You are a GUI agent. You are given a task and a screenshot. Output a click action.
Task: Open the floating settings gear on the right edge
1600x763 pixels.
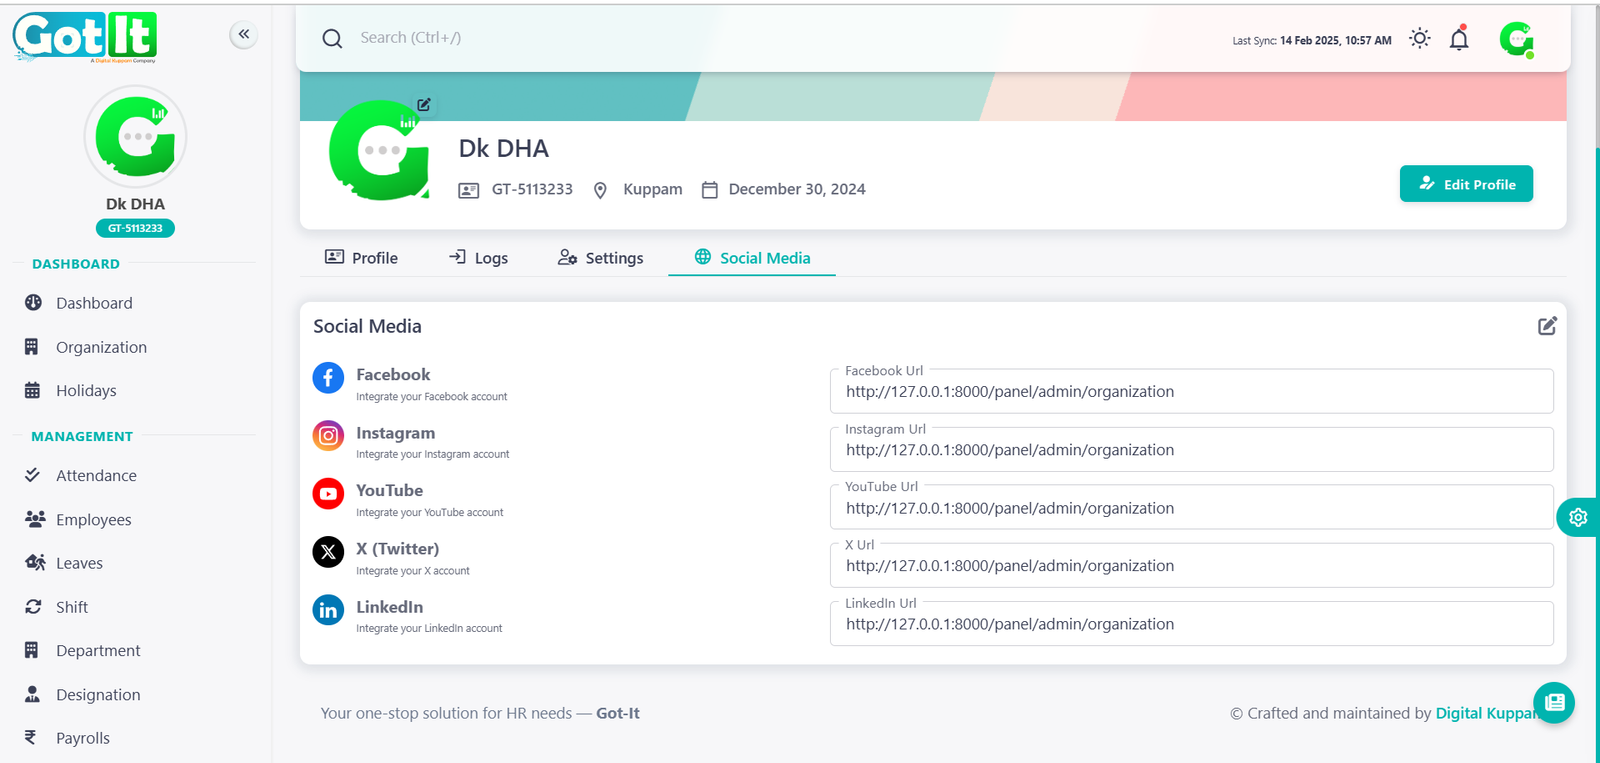(x=1577, y=517)
